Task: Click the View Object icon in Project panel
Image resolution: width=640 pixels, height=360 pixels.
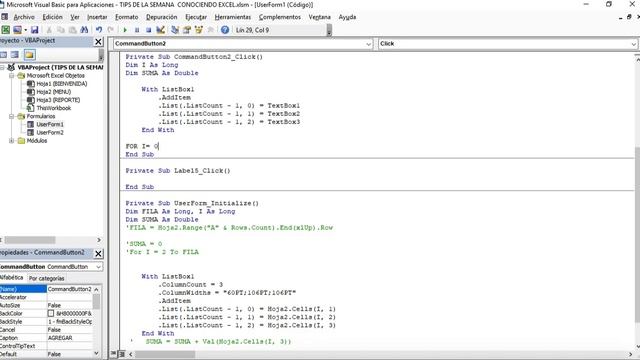Action: pos(15,55)
